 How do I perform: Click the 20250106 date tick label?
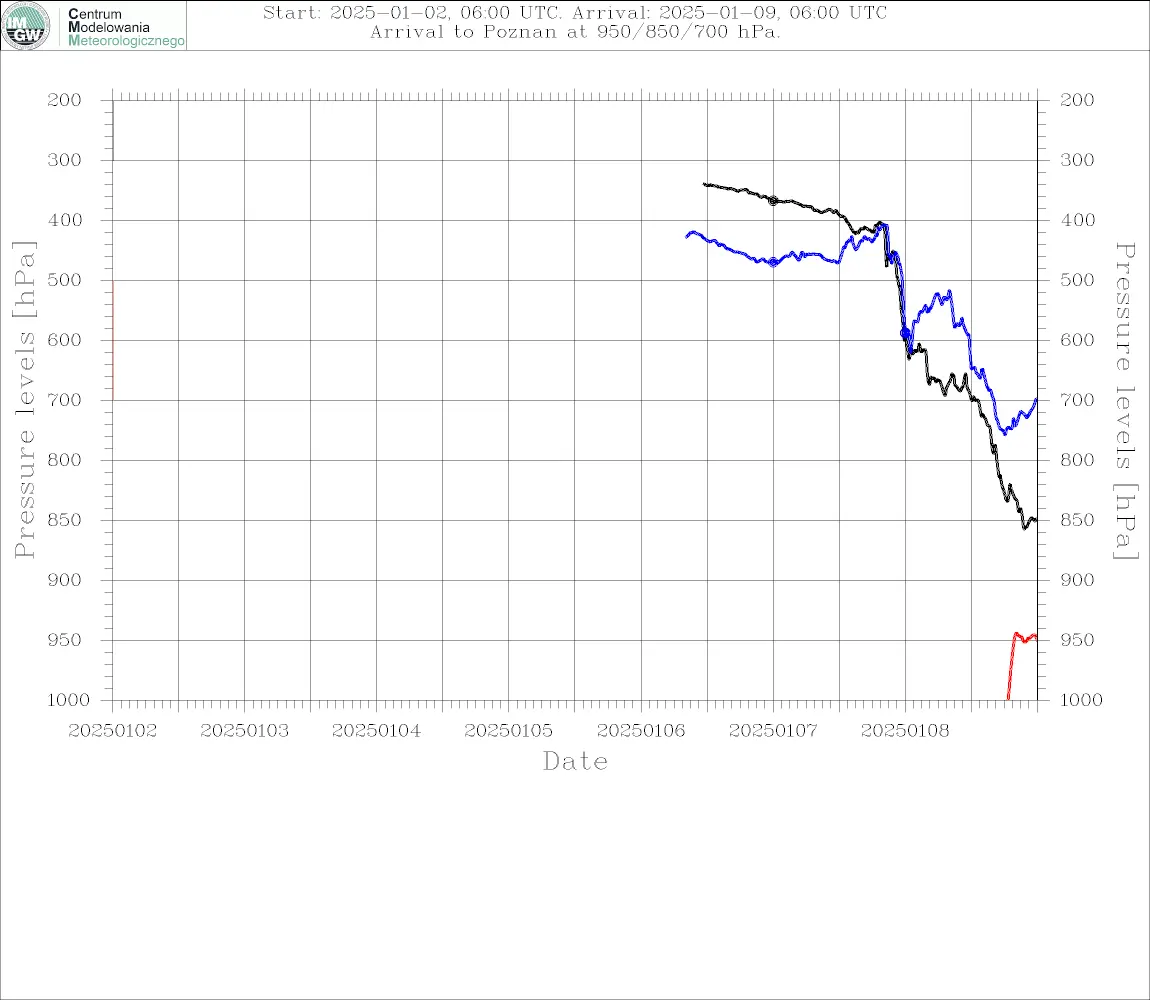(x=641, y=731)
